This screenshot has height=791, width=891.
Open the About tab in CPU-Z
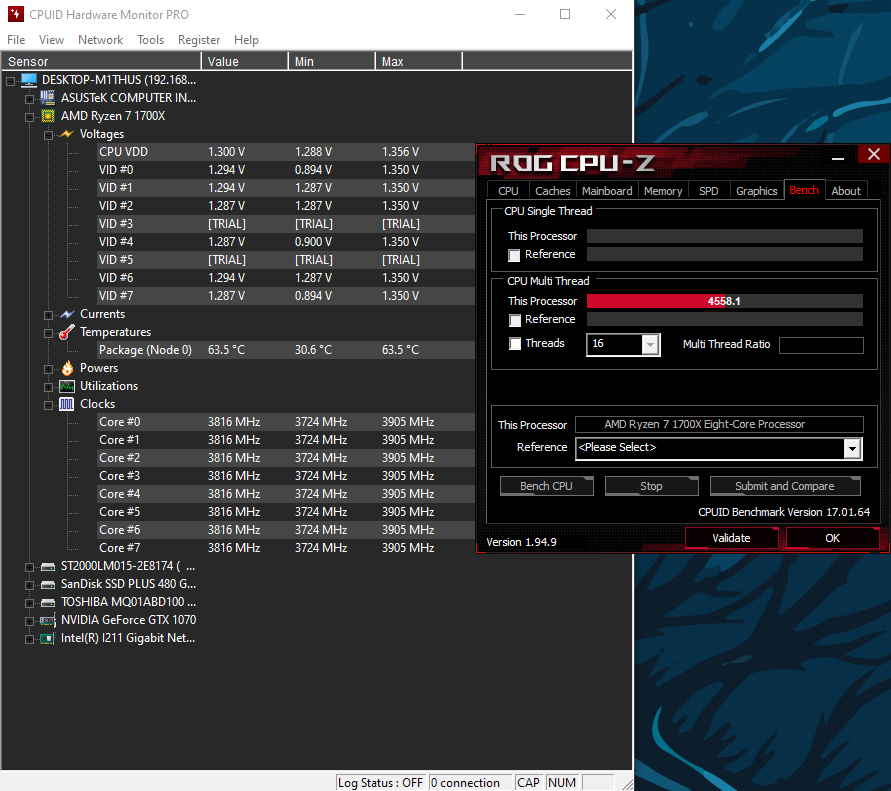click(x=846, y=191)
